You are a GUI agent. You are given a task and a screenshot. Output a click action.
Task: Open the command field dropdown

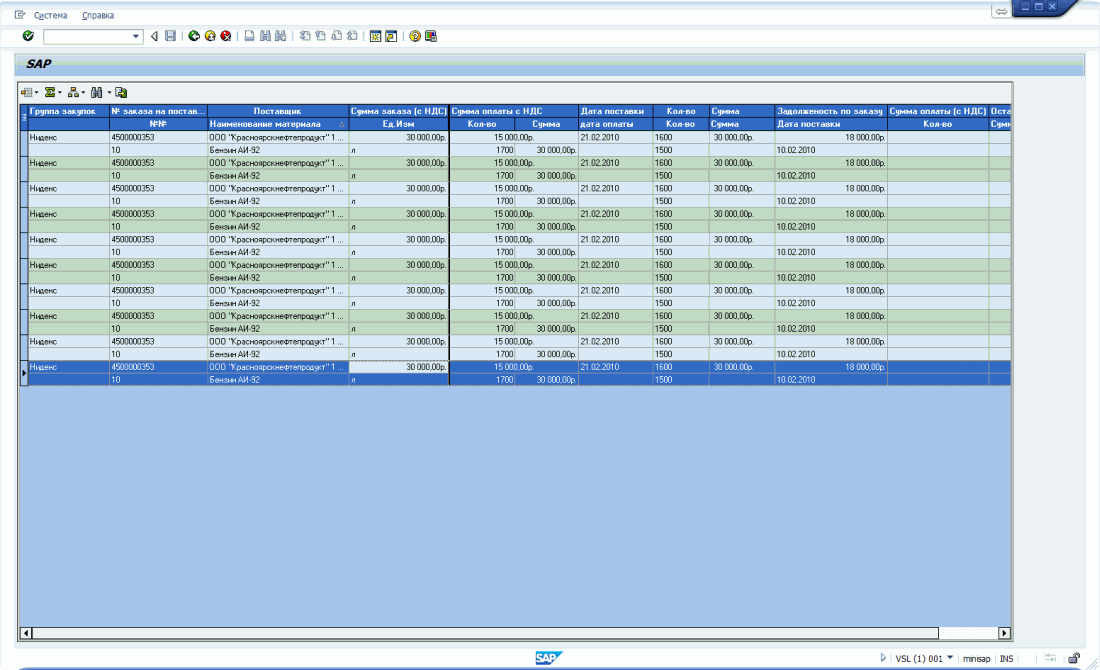135,36
